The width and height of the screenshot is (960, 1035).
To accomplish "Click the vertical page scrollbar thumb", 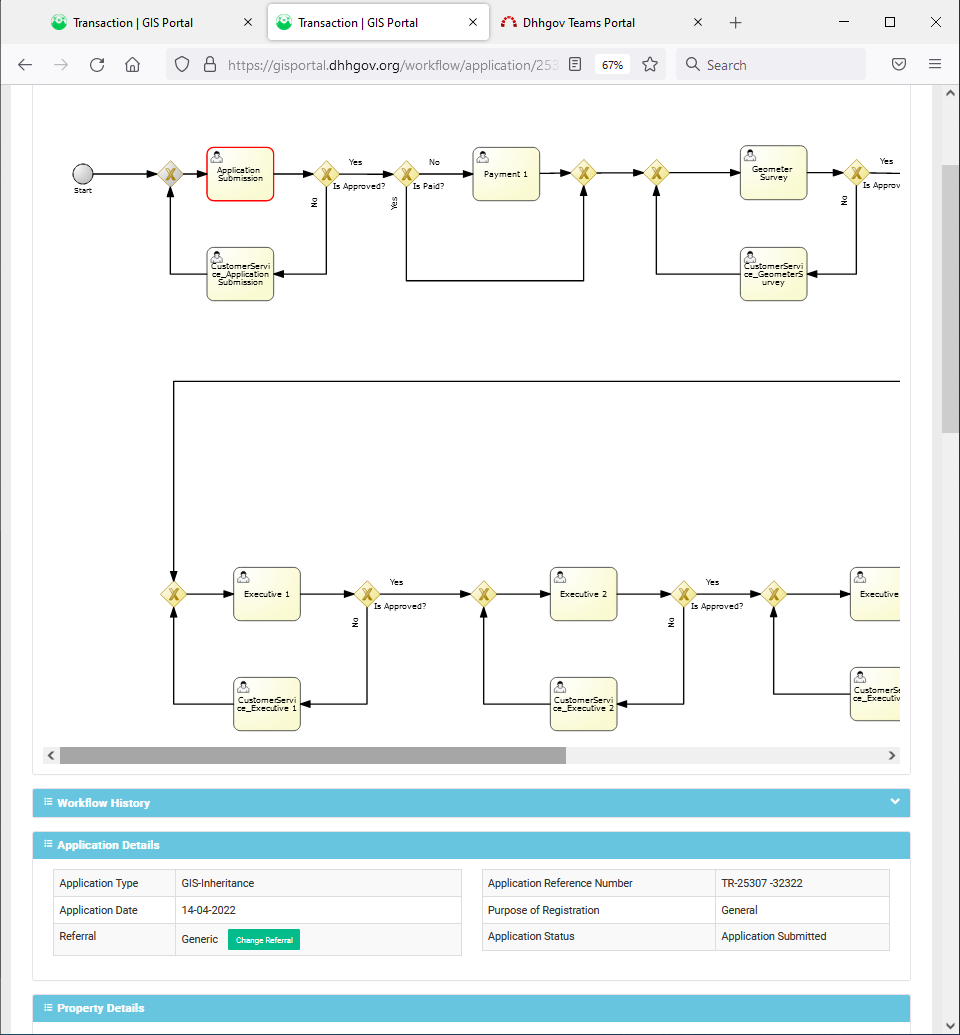I will pyautogui.click(x=950, y=298).
